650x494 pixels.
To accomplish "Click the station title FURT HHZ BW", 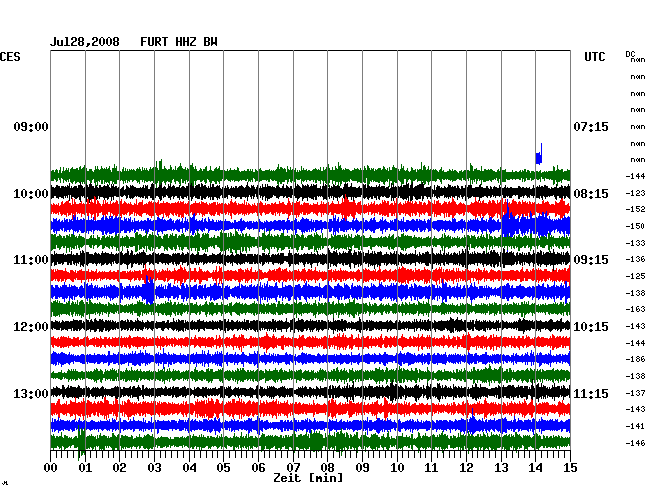I will point(179,42).
